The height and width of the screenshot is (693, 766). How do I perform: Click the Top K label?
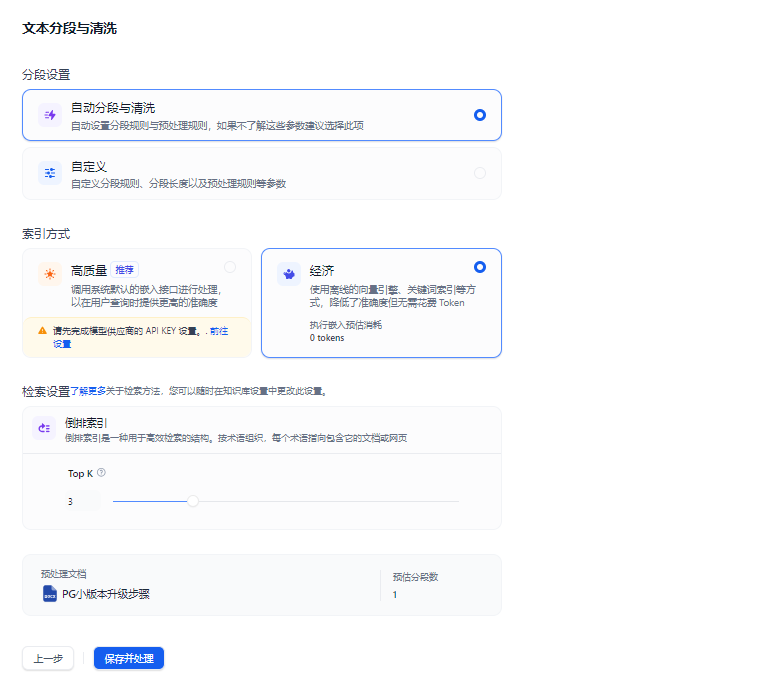click(80, 474)
